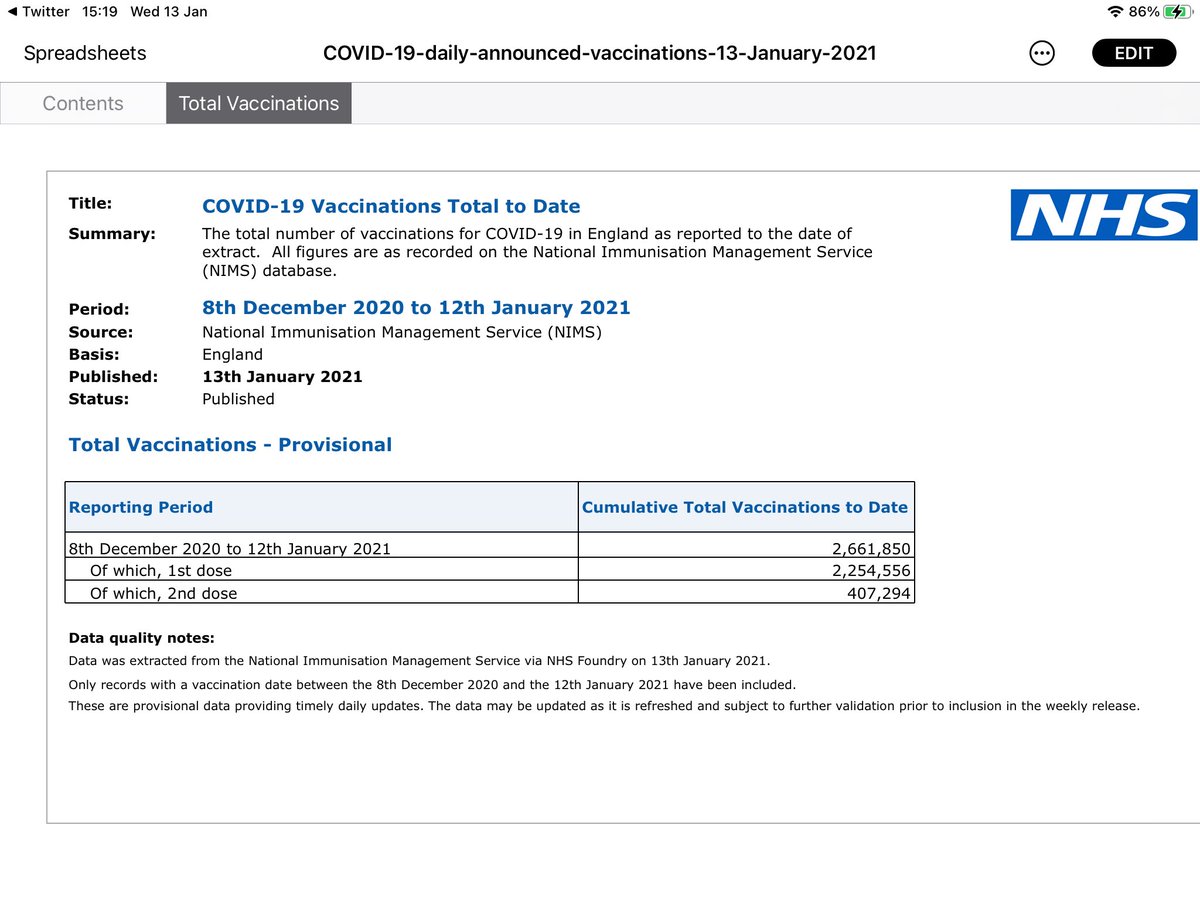Select the Spreadsheets back navigation label

(x=84, y=53)
